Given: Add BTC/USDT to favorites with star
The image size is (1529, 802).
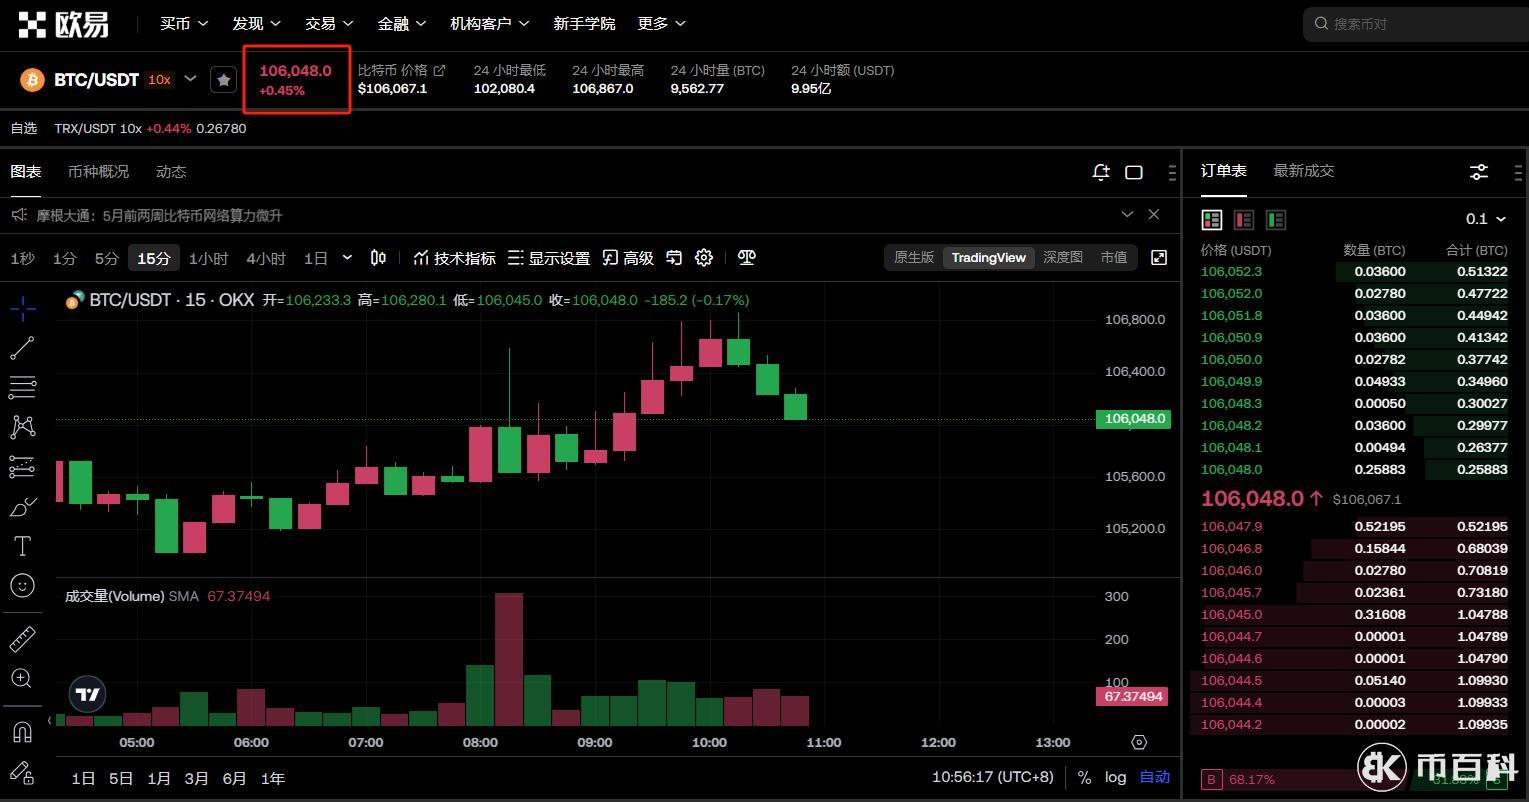Looking at the screenshot, I should tap(224, 80).
